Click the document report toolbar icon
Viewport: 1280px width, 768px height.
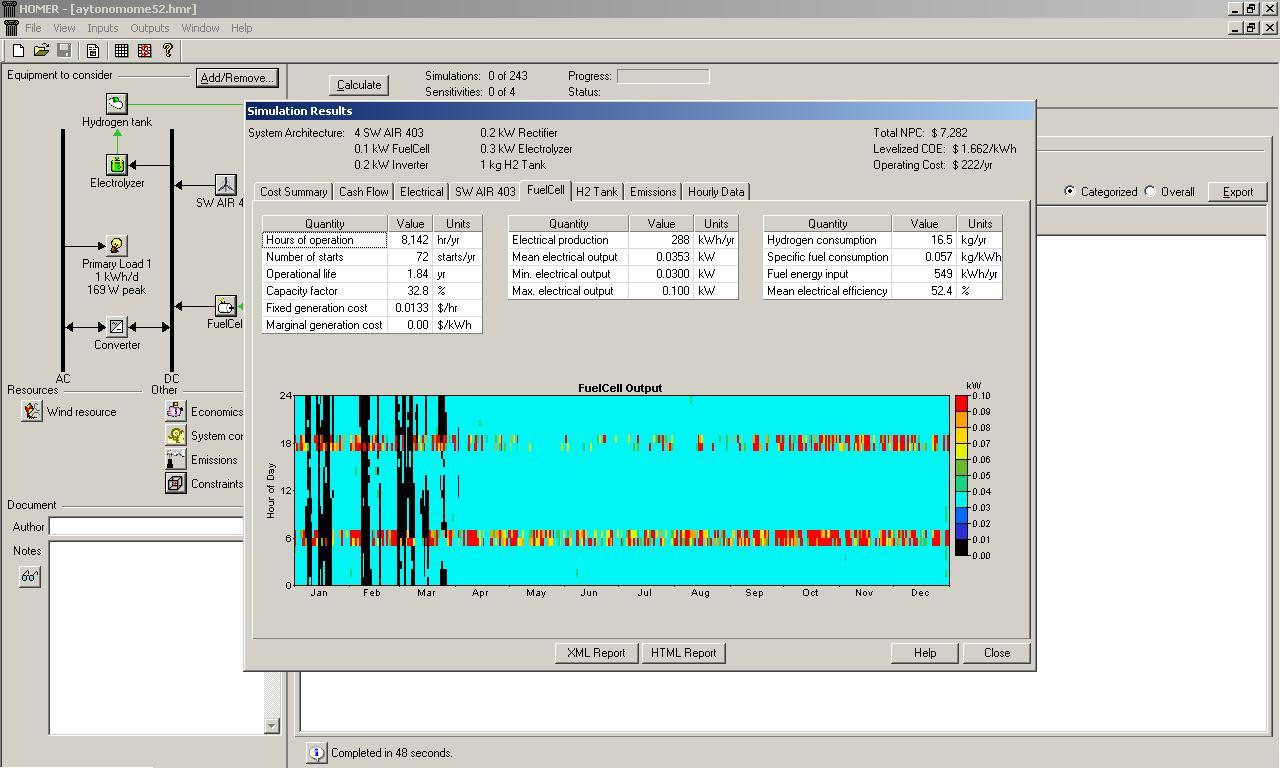[93, 50]
